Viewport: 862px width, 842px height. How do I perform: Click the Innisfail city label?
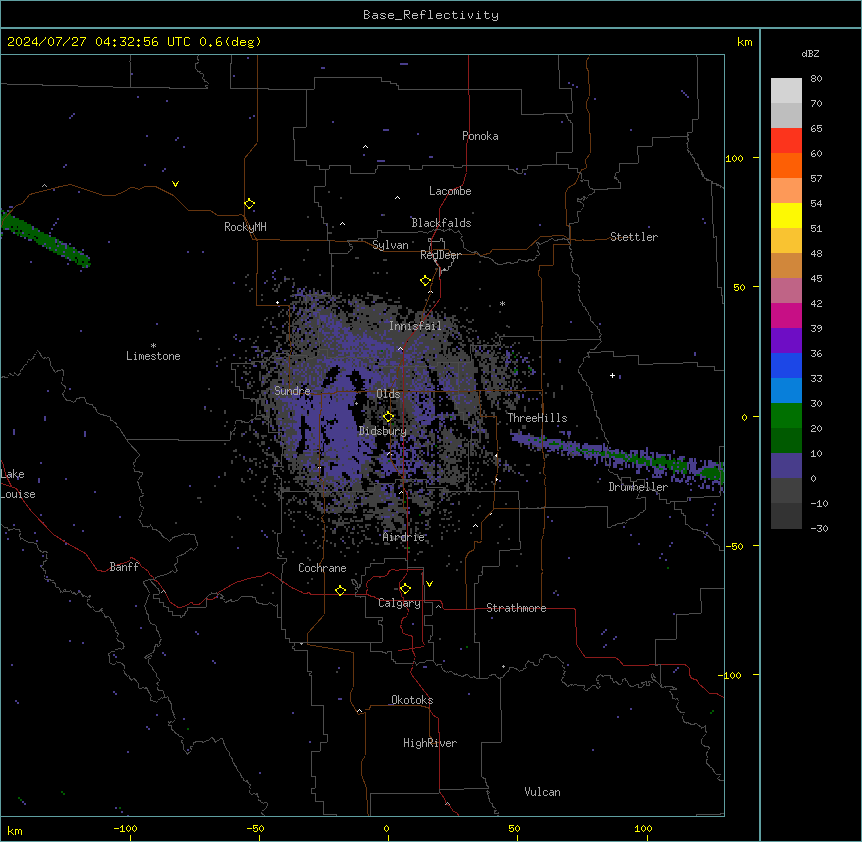pyautogui.click(x=415, y=326)
